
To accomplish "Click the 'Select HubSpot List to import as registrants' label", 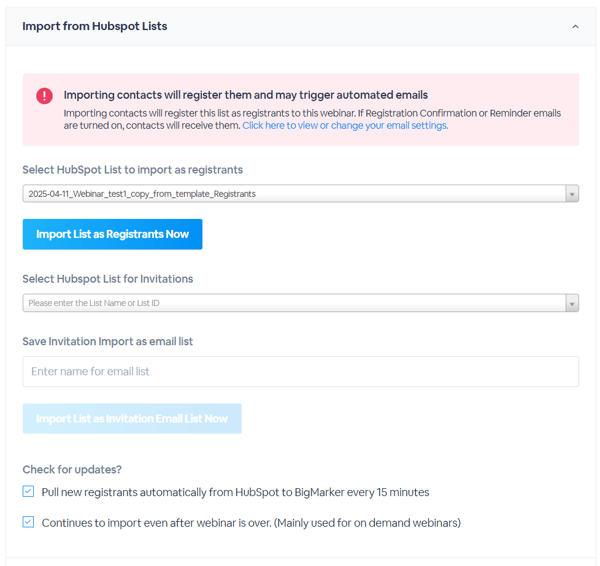I will point(132,170).
